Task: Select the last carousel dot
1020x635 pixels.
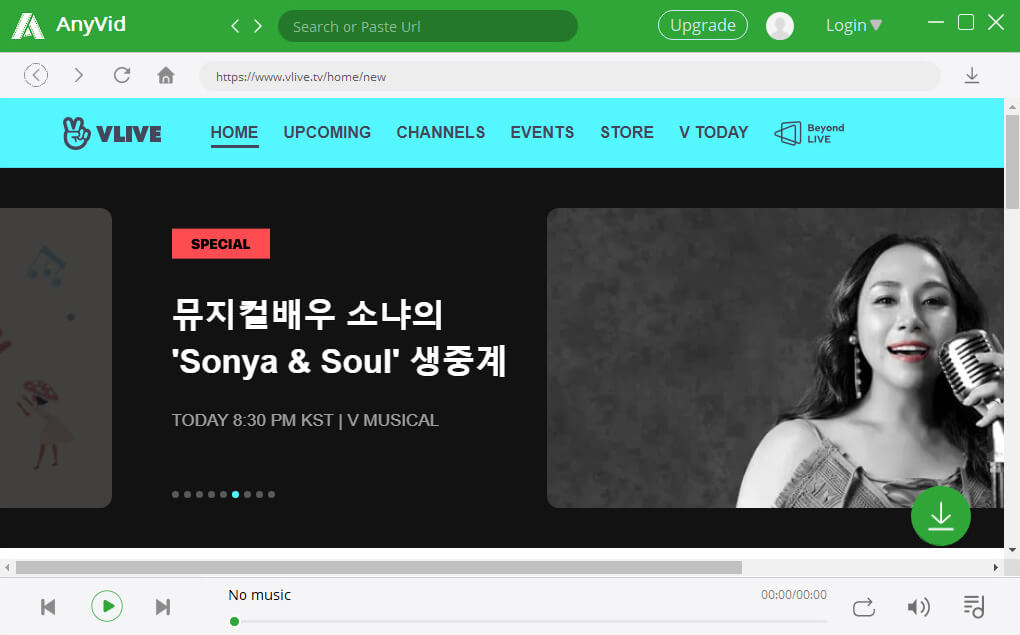Action: pos(271,494)
